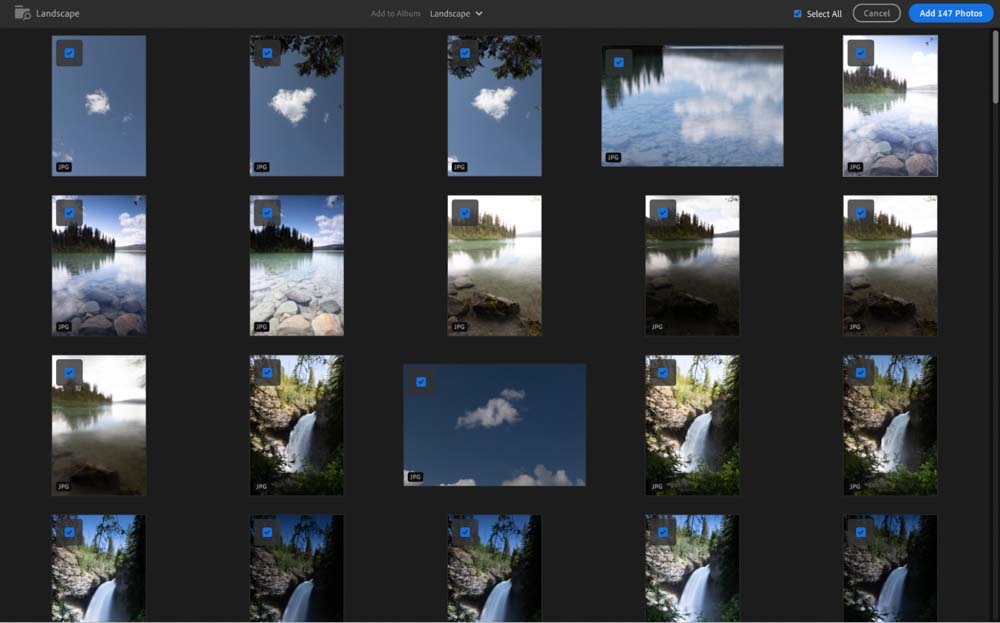This screenshot has width=1000, height=623.
Task: Cancel the photo import
Action: coord(876,13)
